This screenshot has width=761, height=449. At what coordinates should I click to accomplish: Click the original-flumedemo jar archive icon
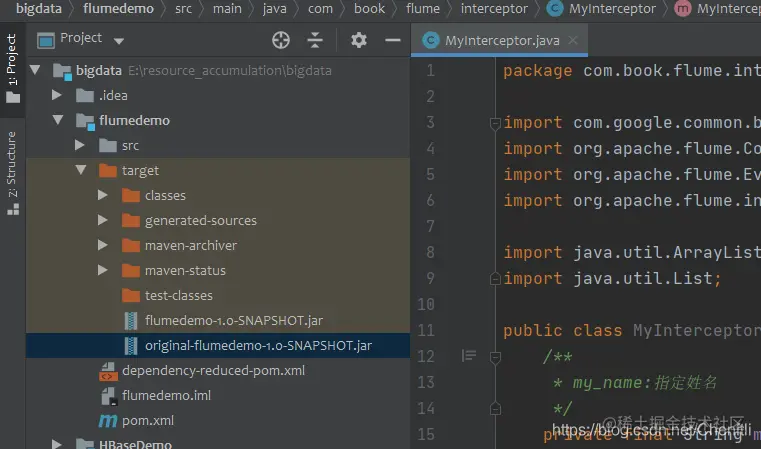(x=131, y=346)
